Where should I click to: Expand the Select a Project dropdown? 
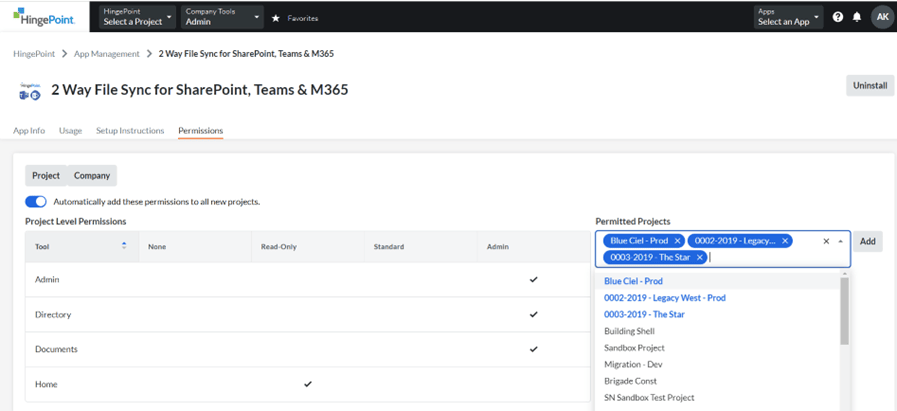tap(136, 17)
